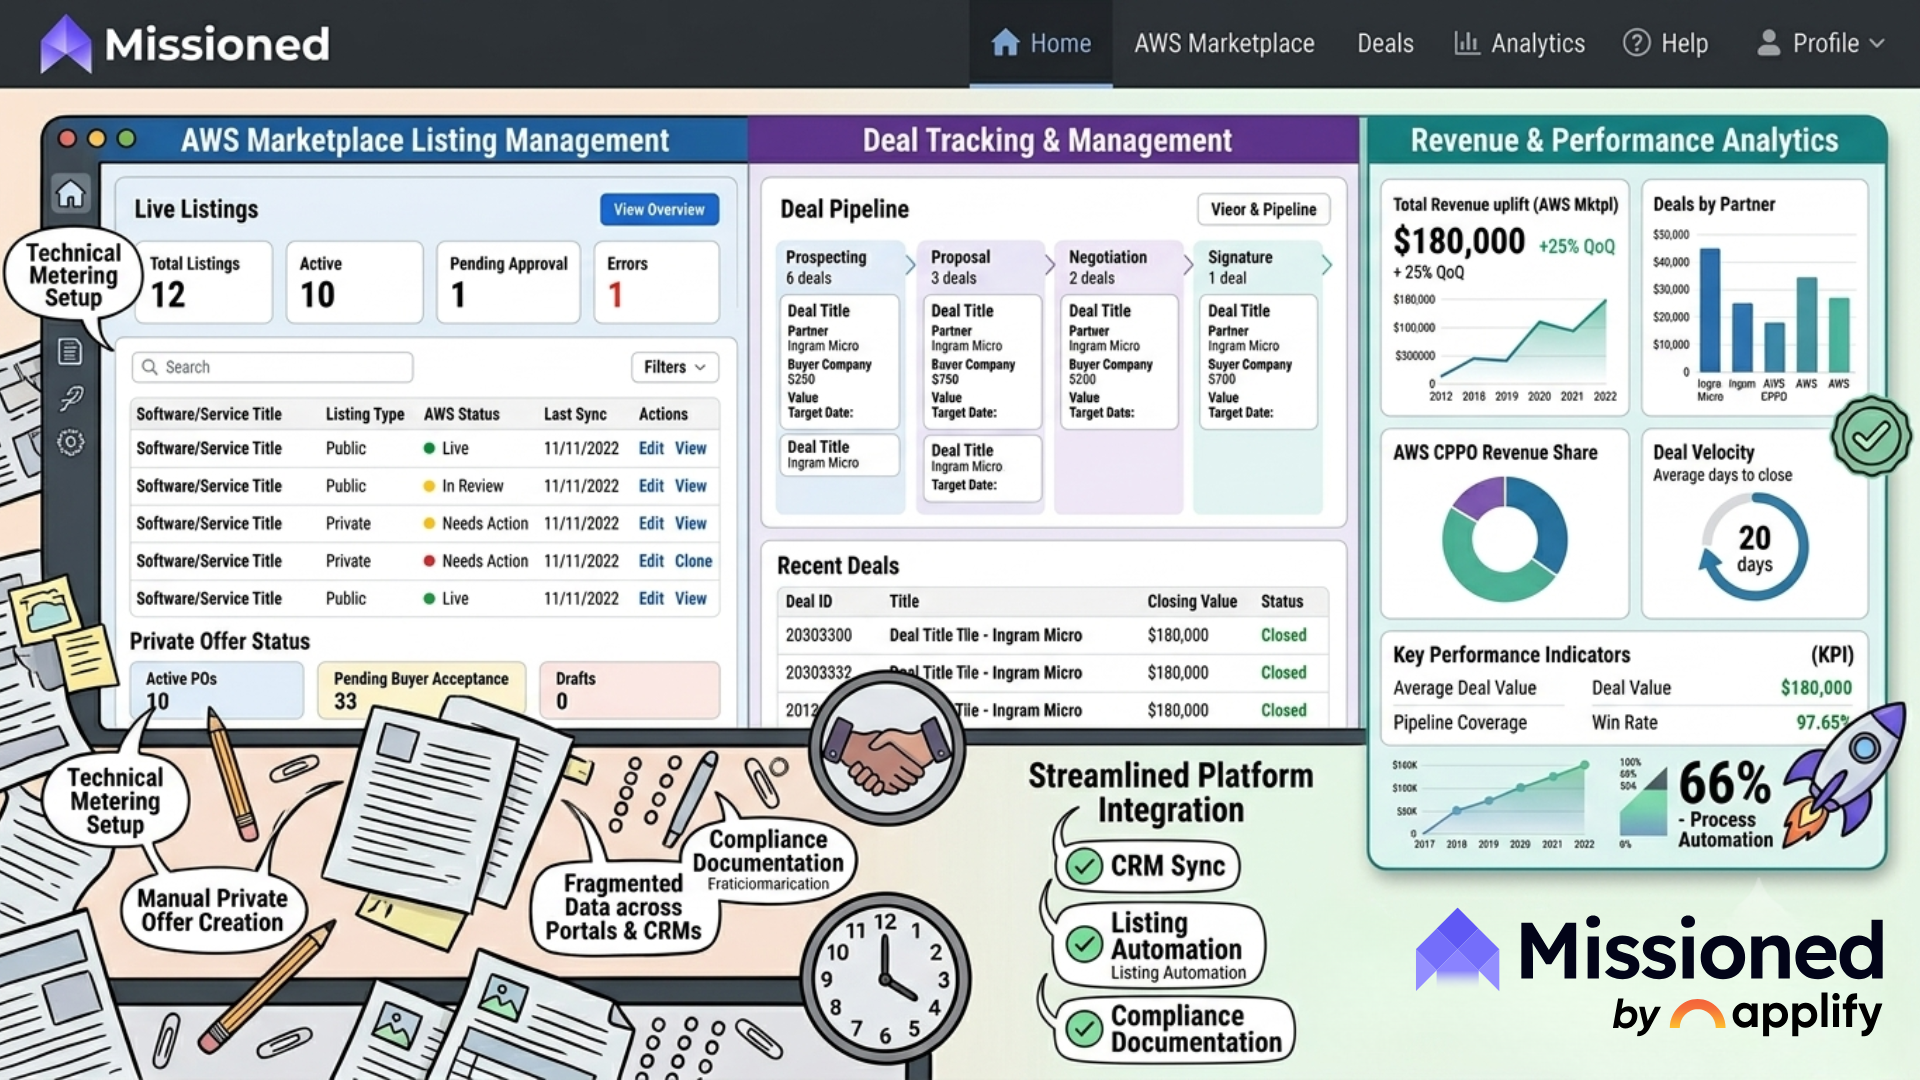This screenshot has width=1920, height=1080.
Task: Click the Total Listings 12 card
Action: tap(204, 282)
